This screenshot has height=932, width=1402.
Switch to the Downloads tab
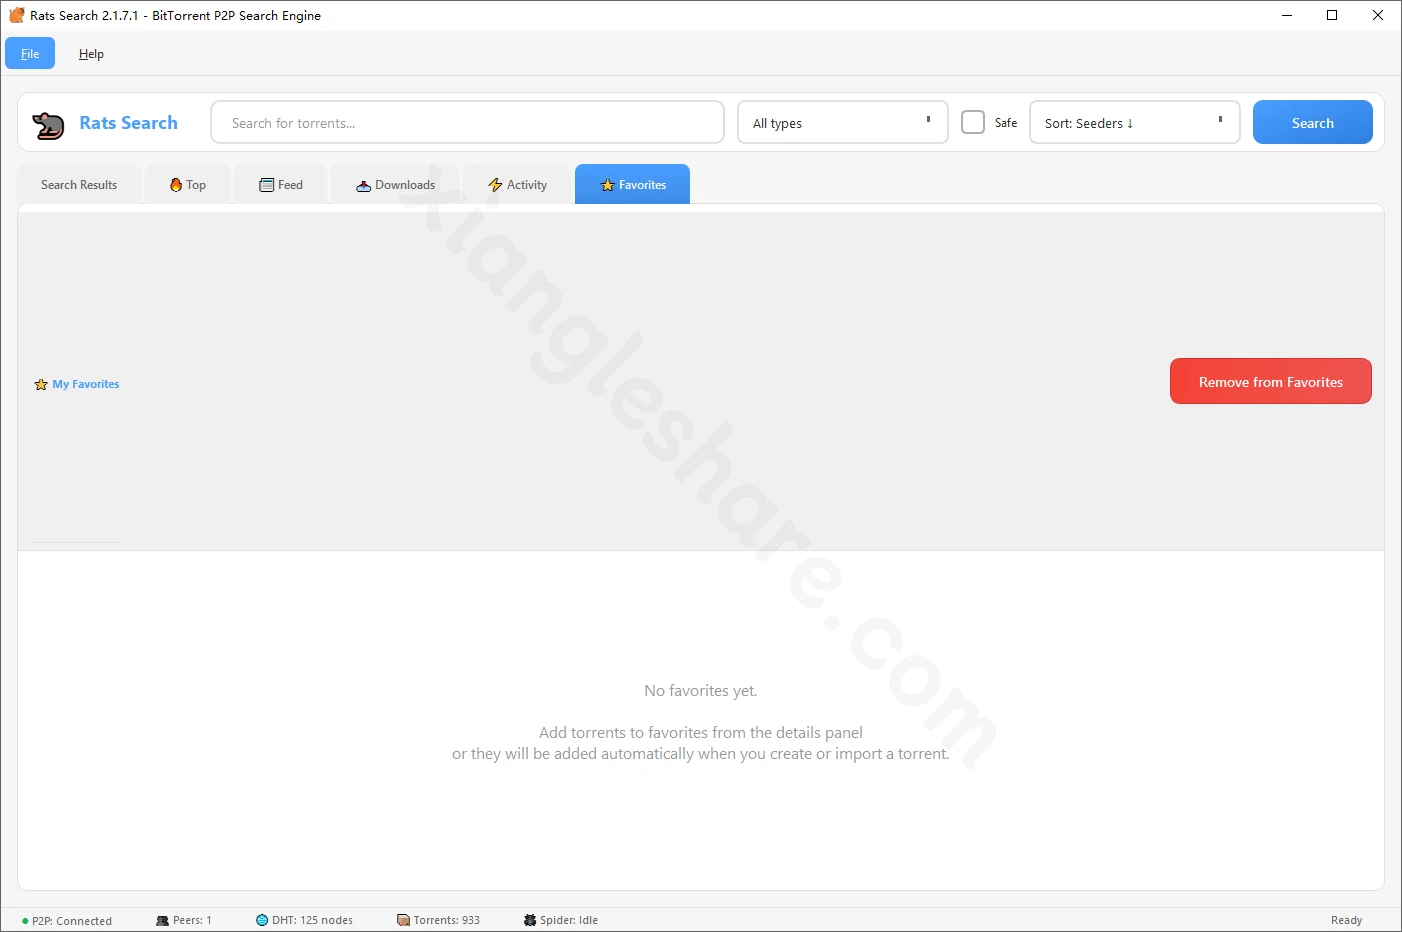[396, 185]
